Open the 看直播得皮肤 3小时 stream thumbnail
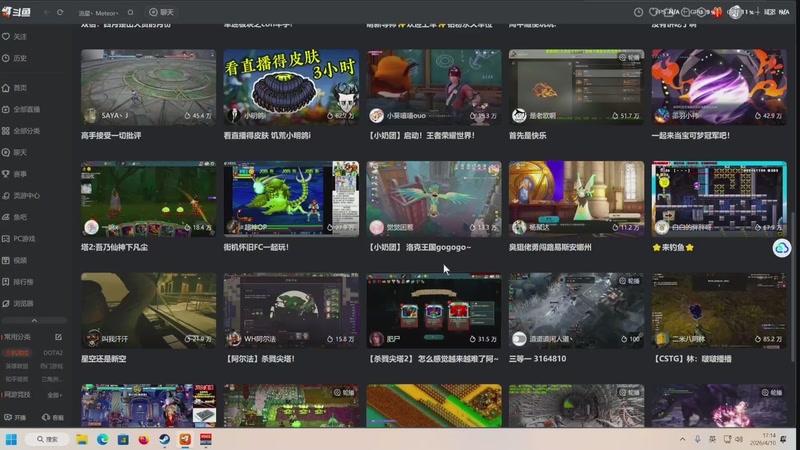800x450 pixels. (x=291, y=87)
